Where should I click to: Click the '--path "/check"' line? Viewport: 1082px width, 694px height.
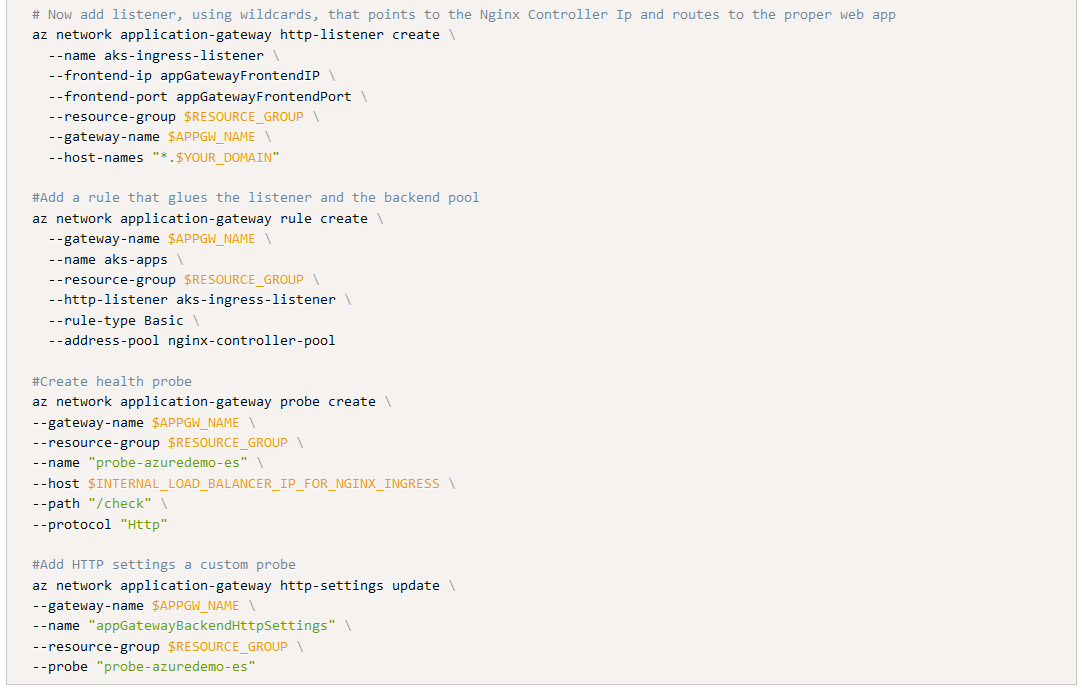[x=100, y=504]
